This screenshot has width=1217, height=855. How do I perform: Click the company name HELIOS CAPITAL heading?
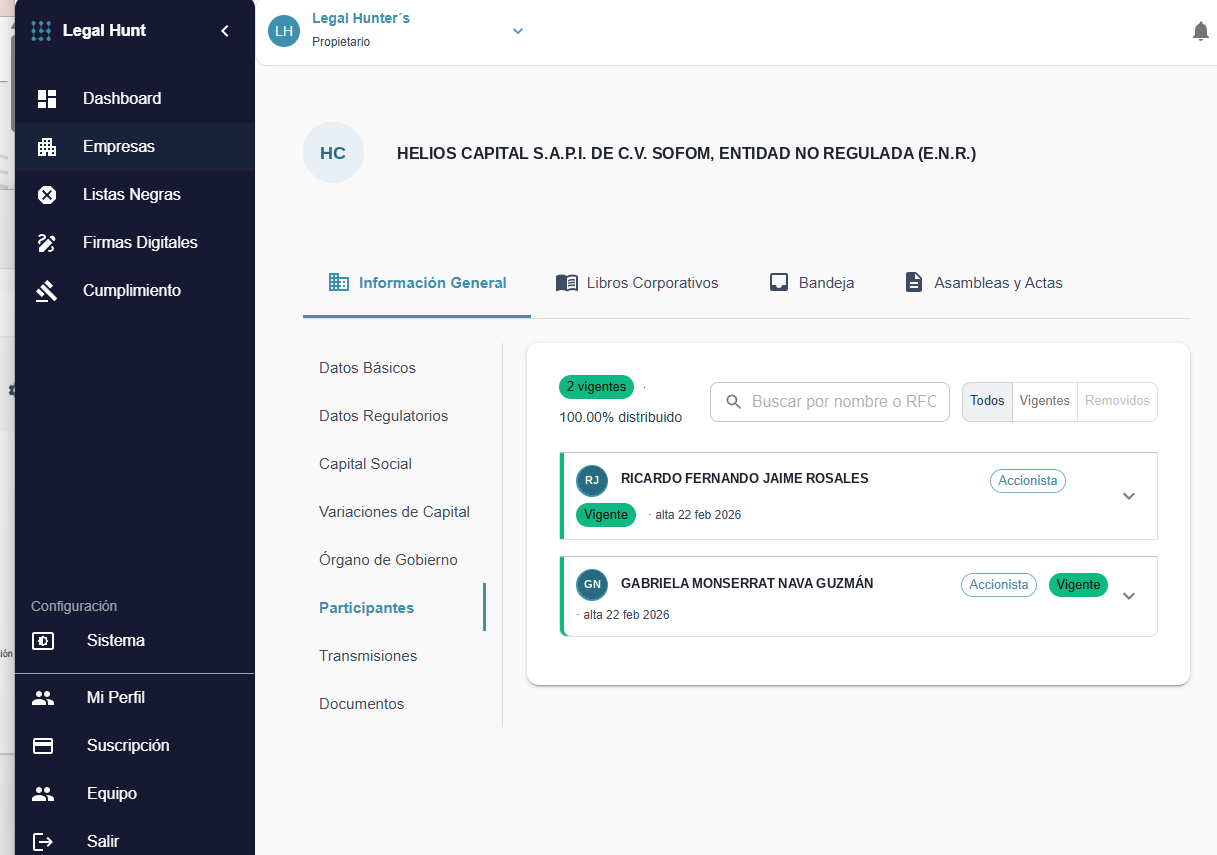pos(686,153)
